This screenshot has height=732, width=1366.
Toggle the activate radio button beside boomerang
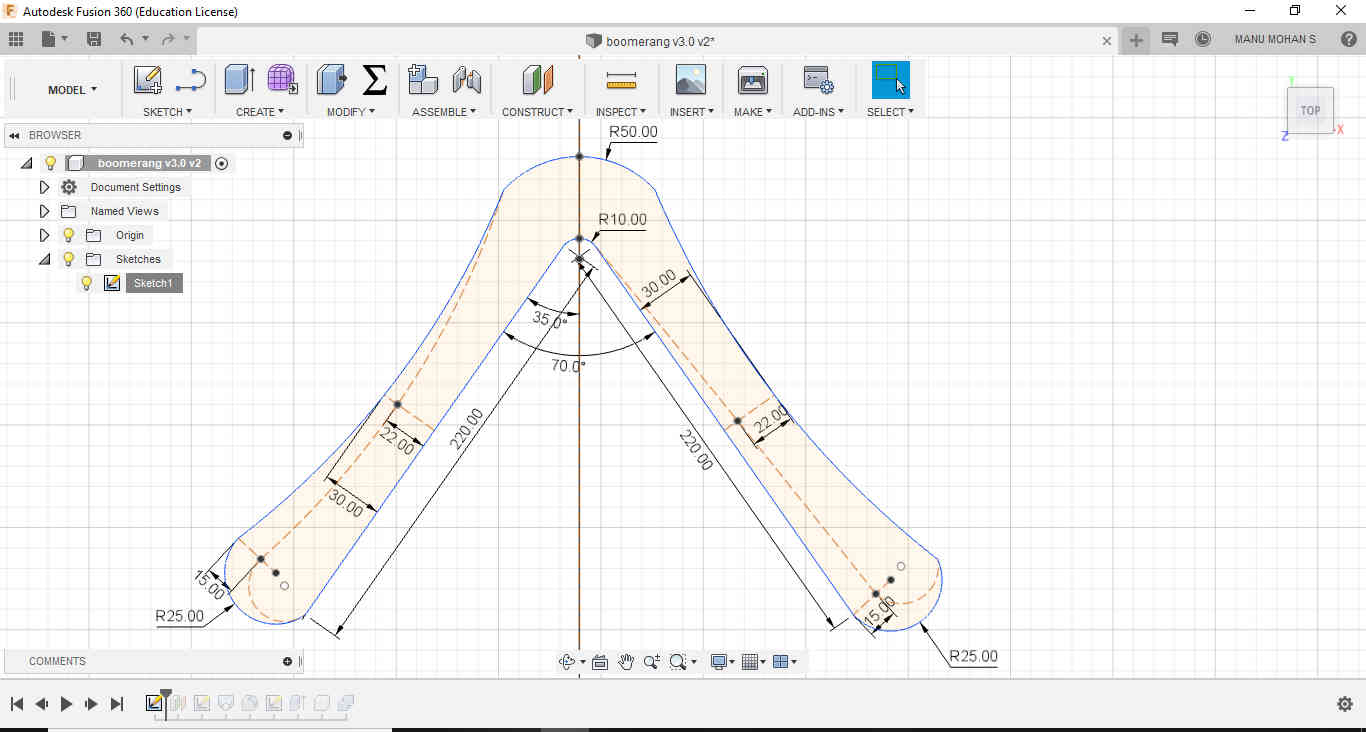221,163
